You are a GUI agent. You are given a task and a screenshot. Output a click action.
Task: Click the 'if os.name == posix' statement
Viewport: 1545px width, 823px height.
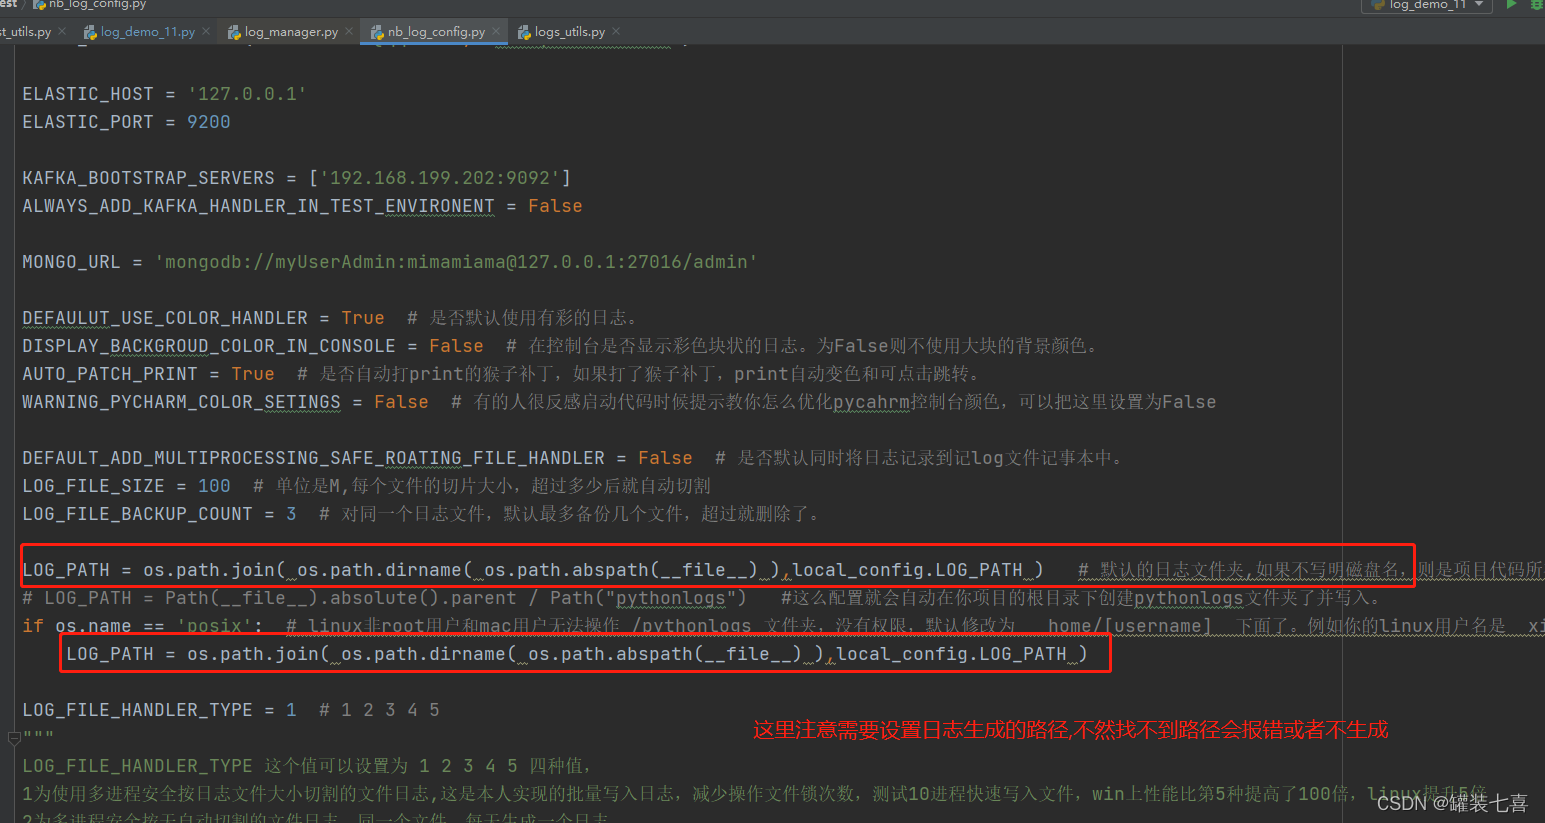tap(142, 626)
